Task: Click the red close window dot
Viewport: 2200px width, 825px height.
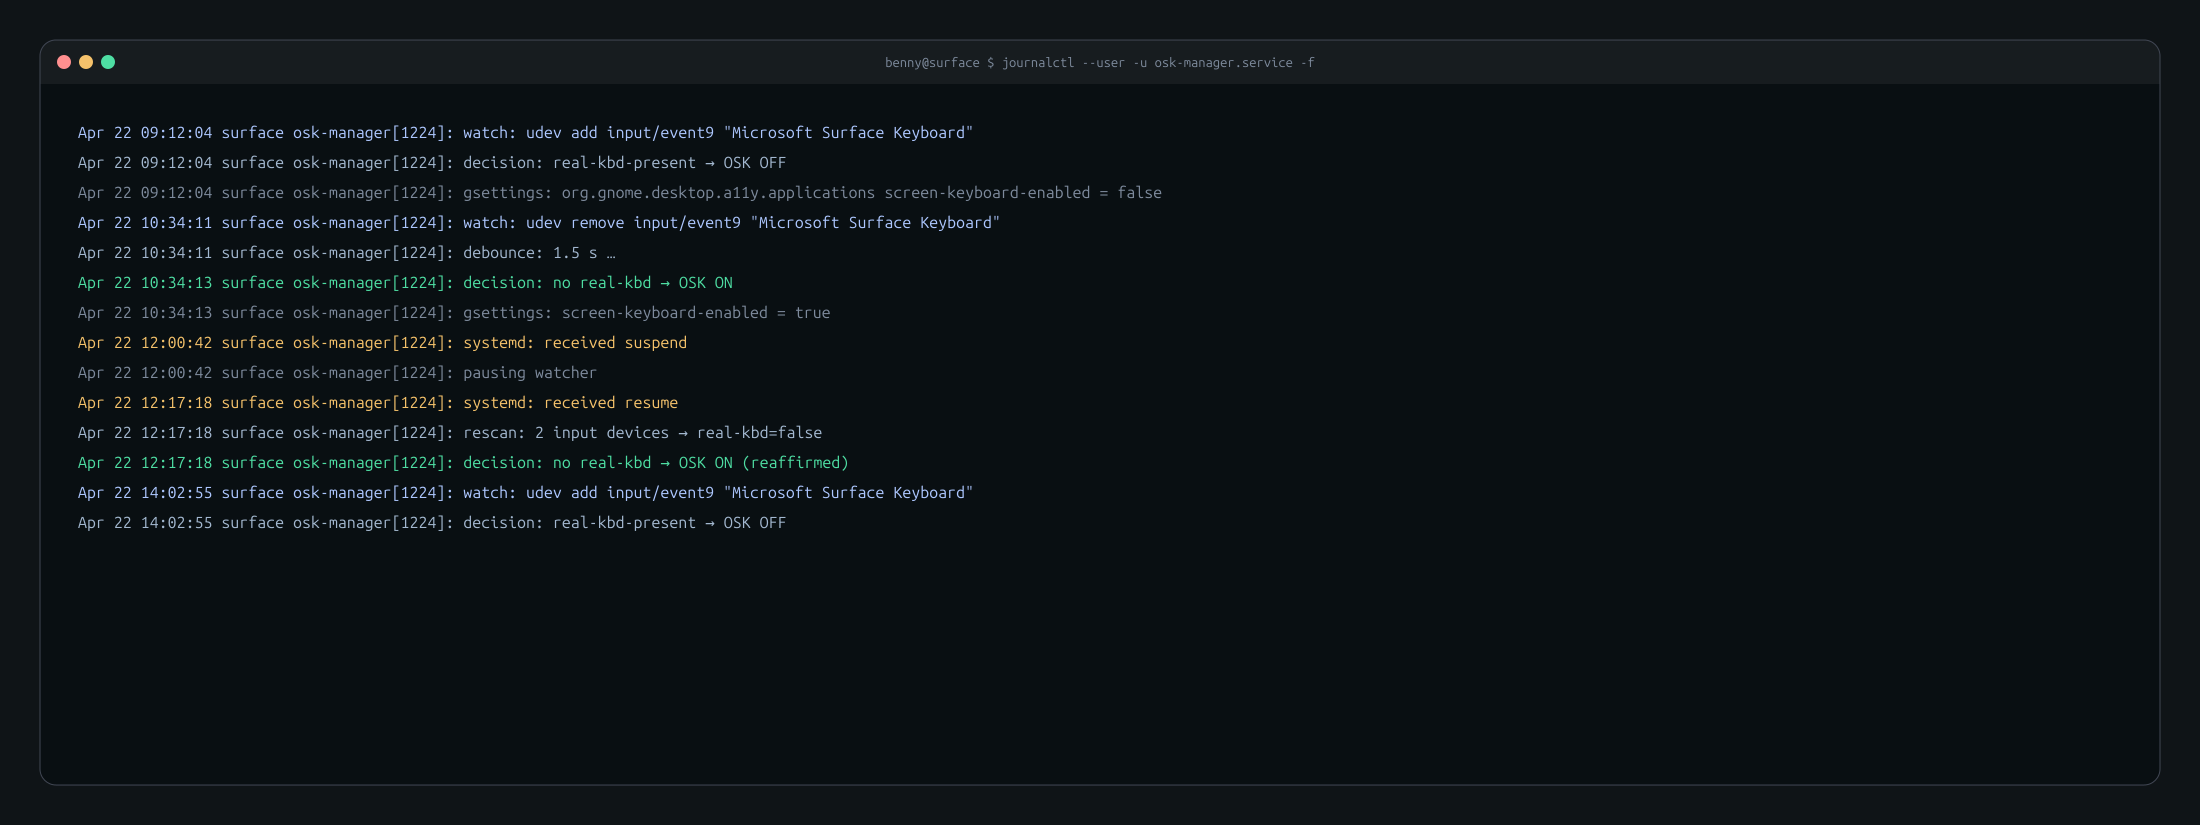Action: coord(64,62)
